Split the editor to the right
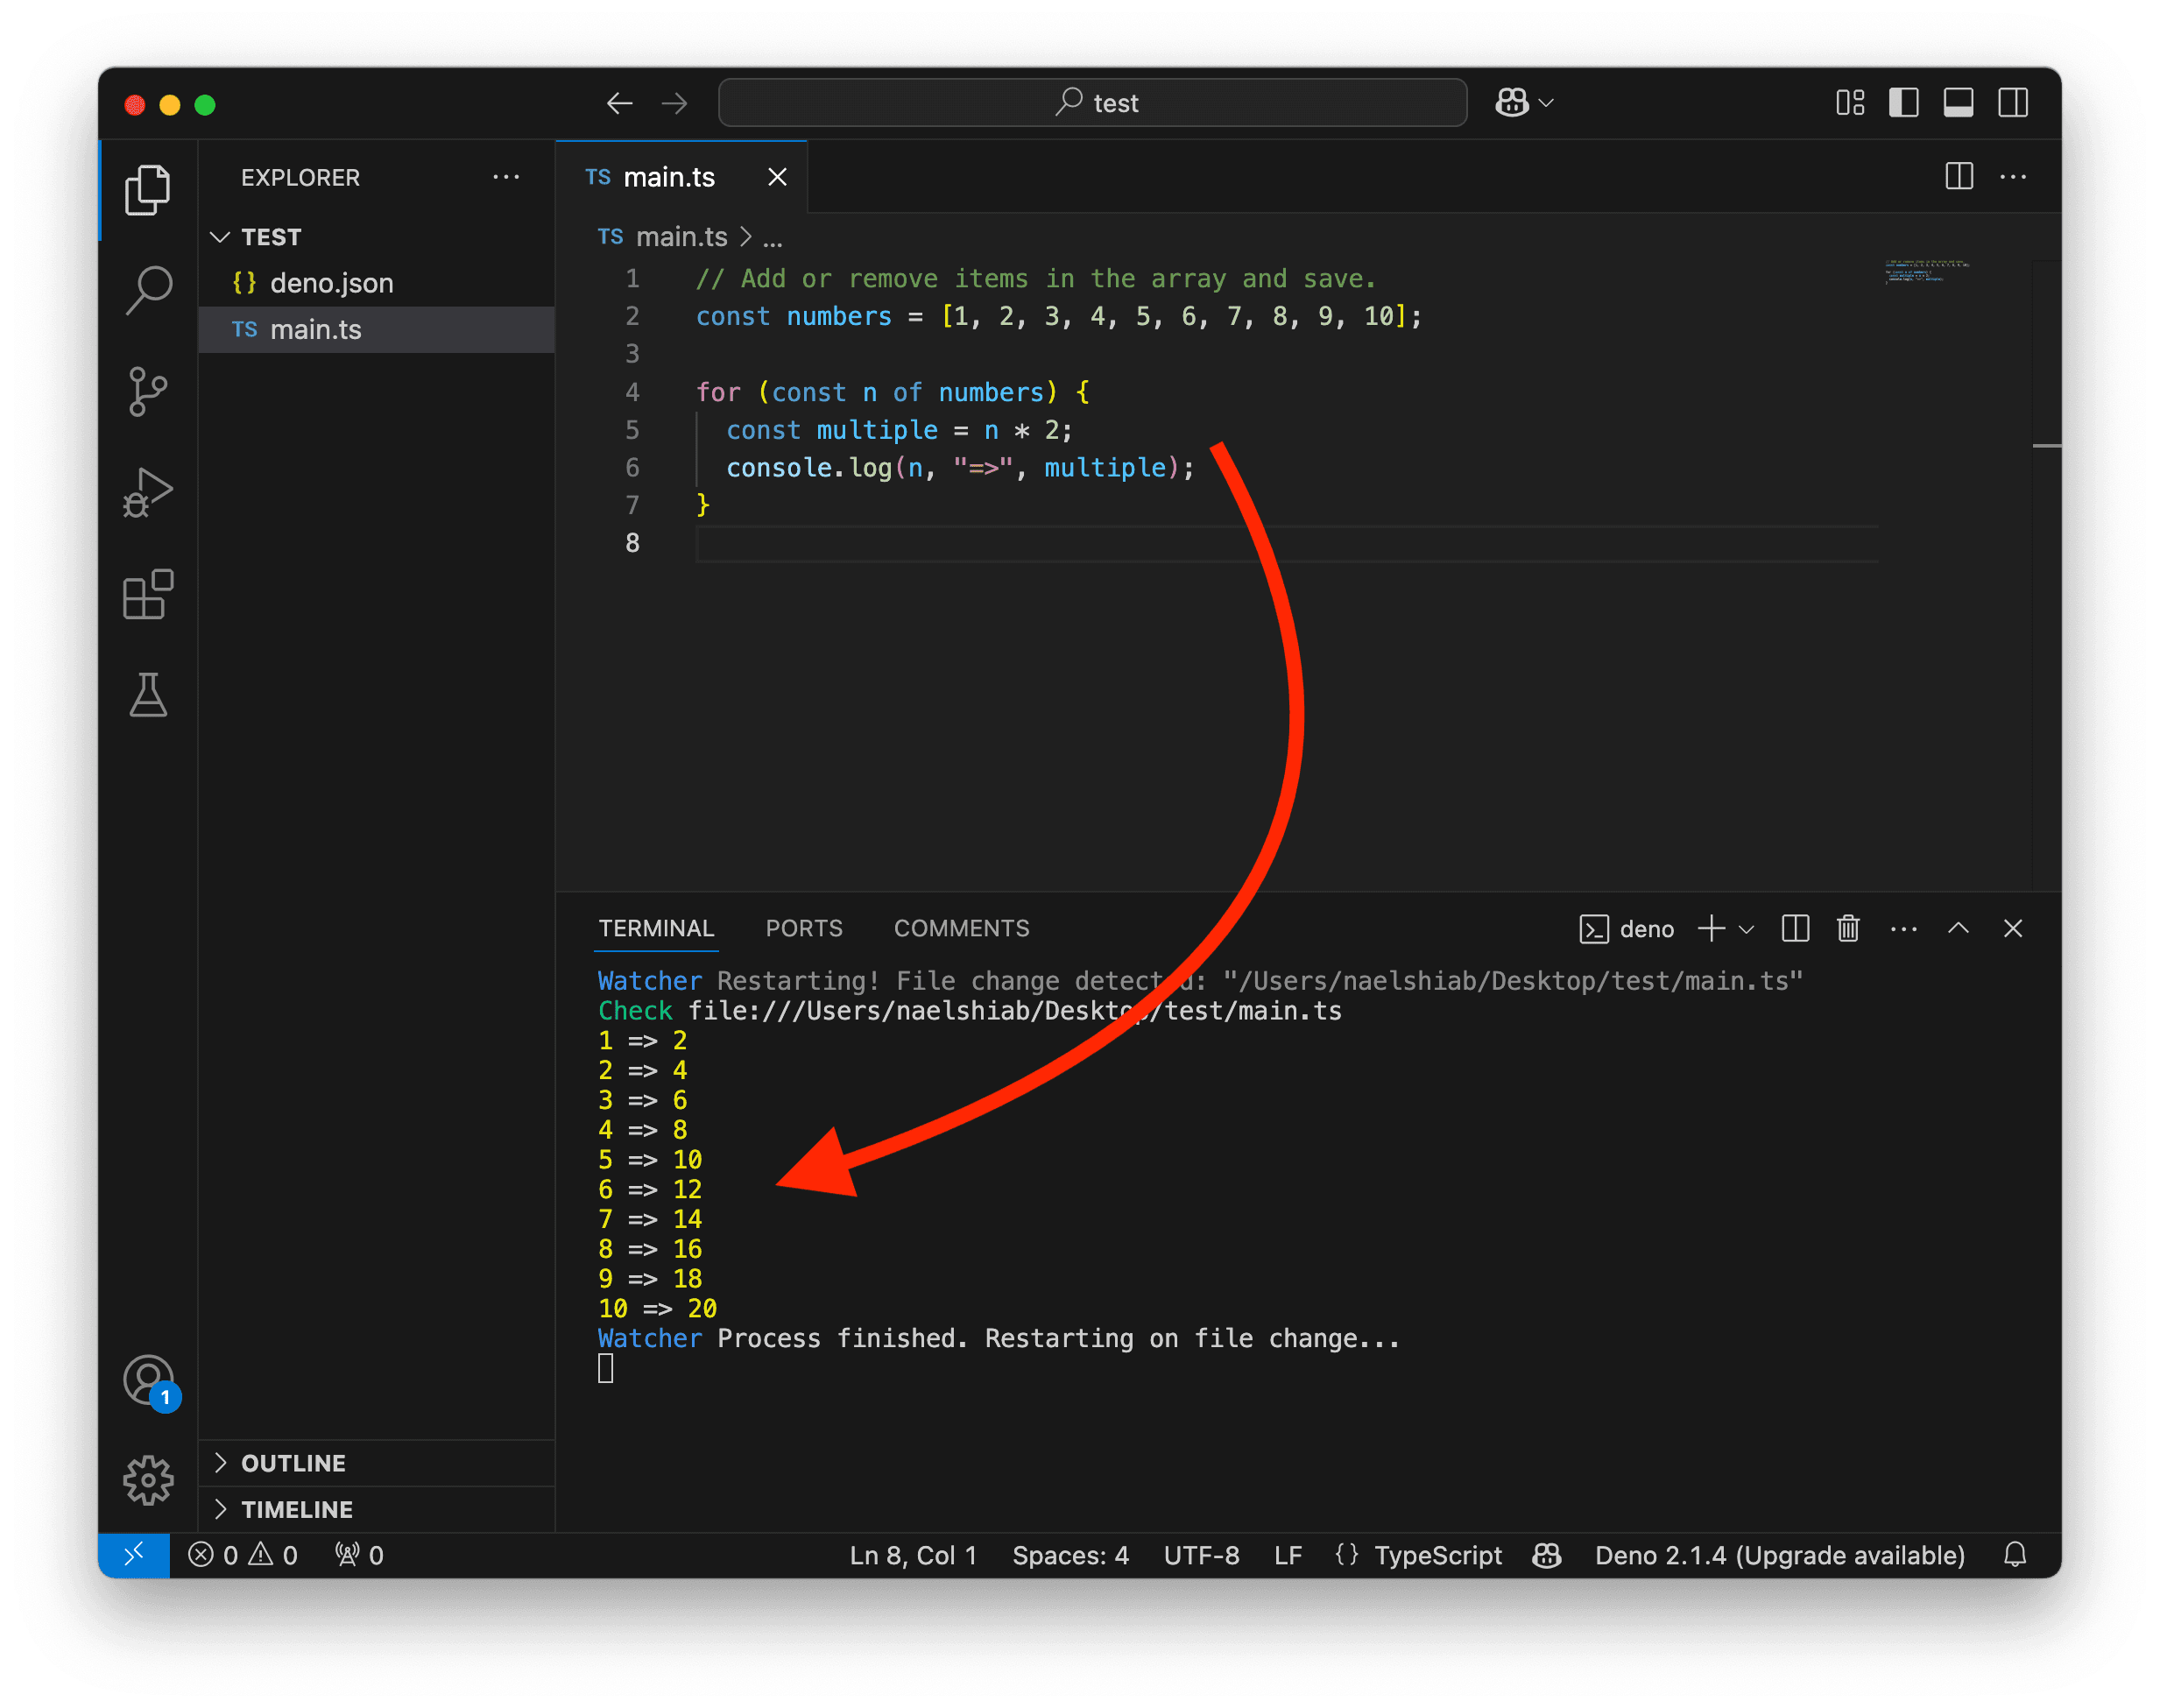This screenshot has width=2160, height=1708. pyautogui.click(x=1959, y=177)
